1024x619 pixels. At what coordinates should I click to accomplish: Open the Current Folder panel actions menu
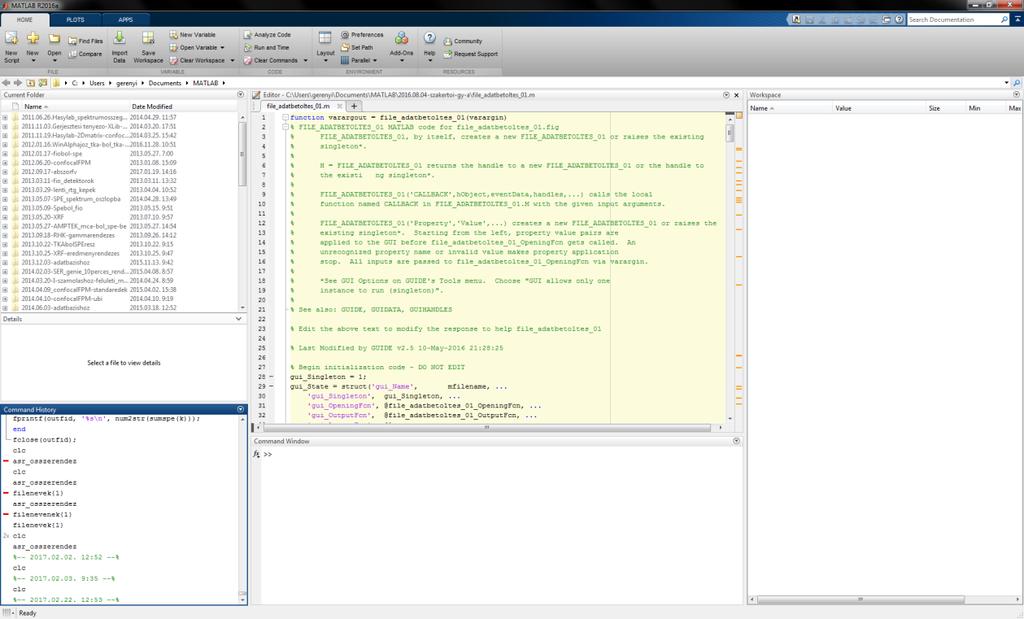coord(240,95)
